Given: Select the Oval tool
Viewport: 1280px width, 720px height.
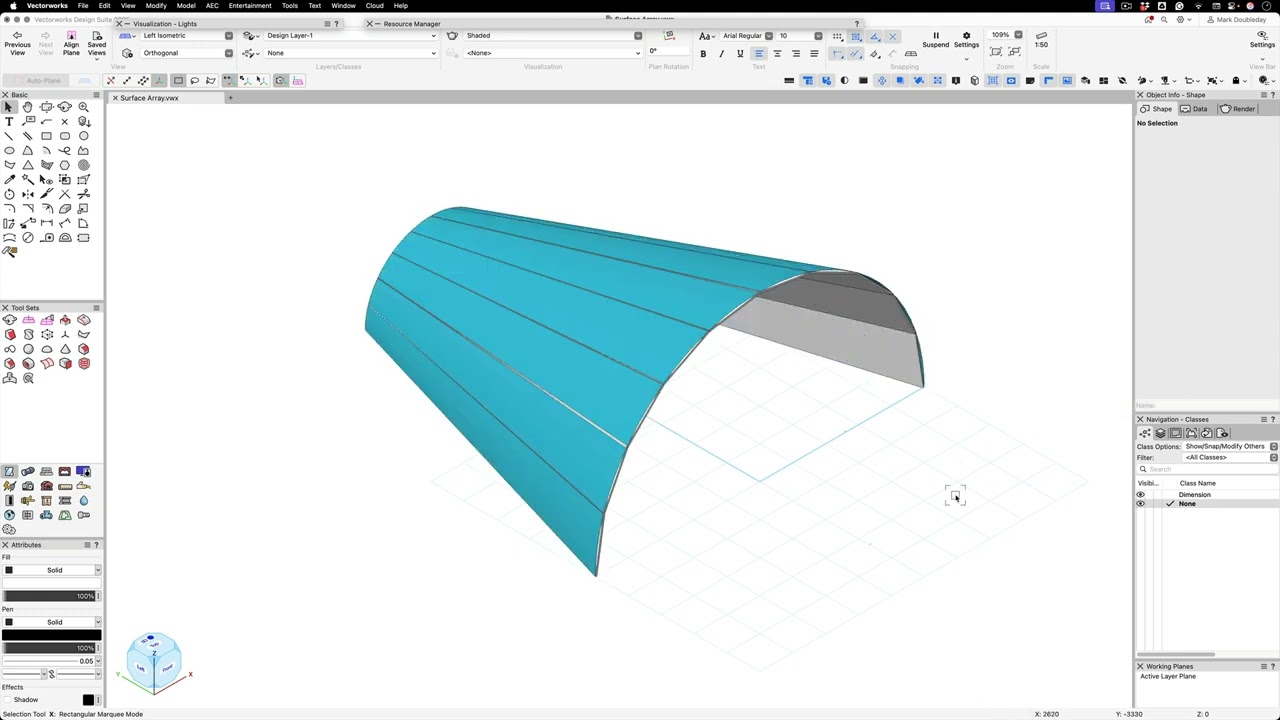Looking at the screenshot, I should pyautogui.click(x=9, y=151).
